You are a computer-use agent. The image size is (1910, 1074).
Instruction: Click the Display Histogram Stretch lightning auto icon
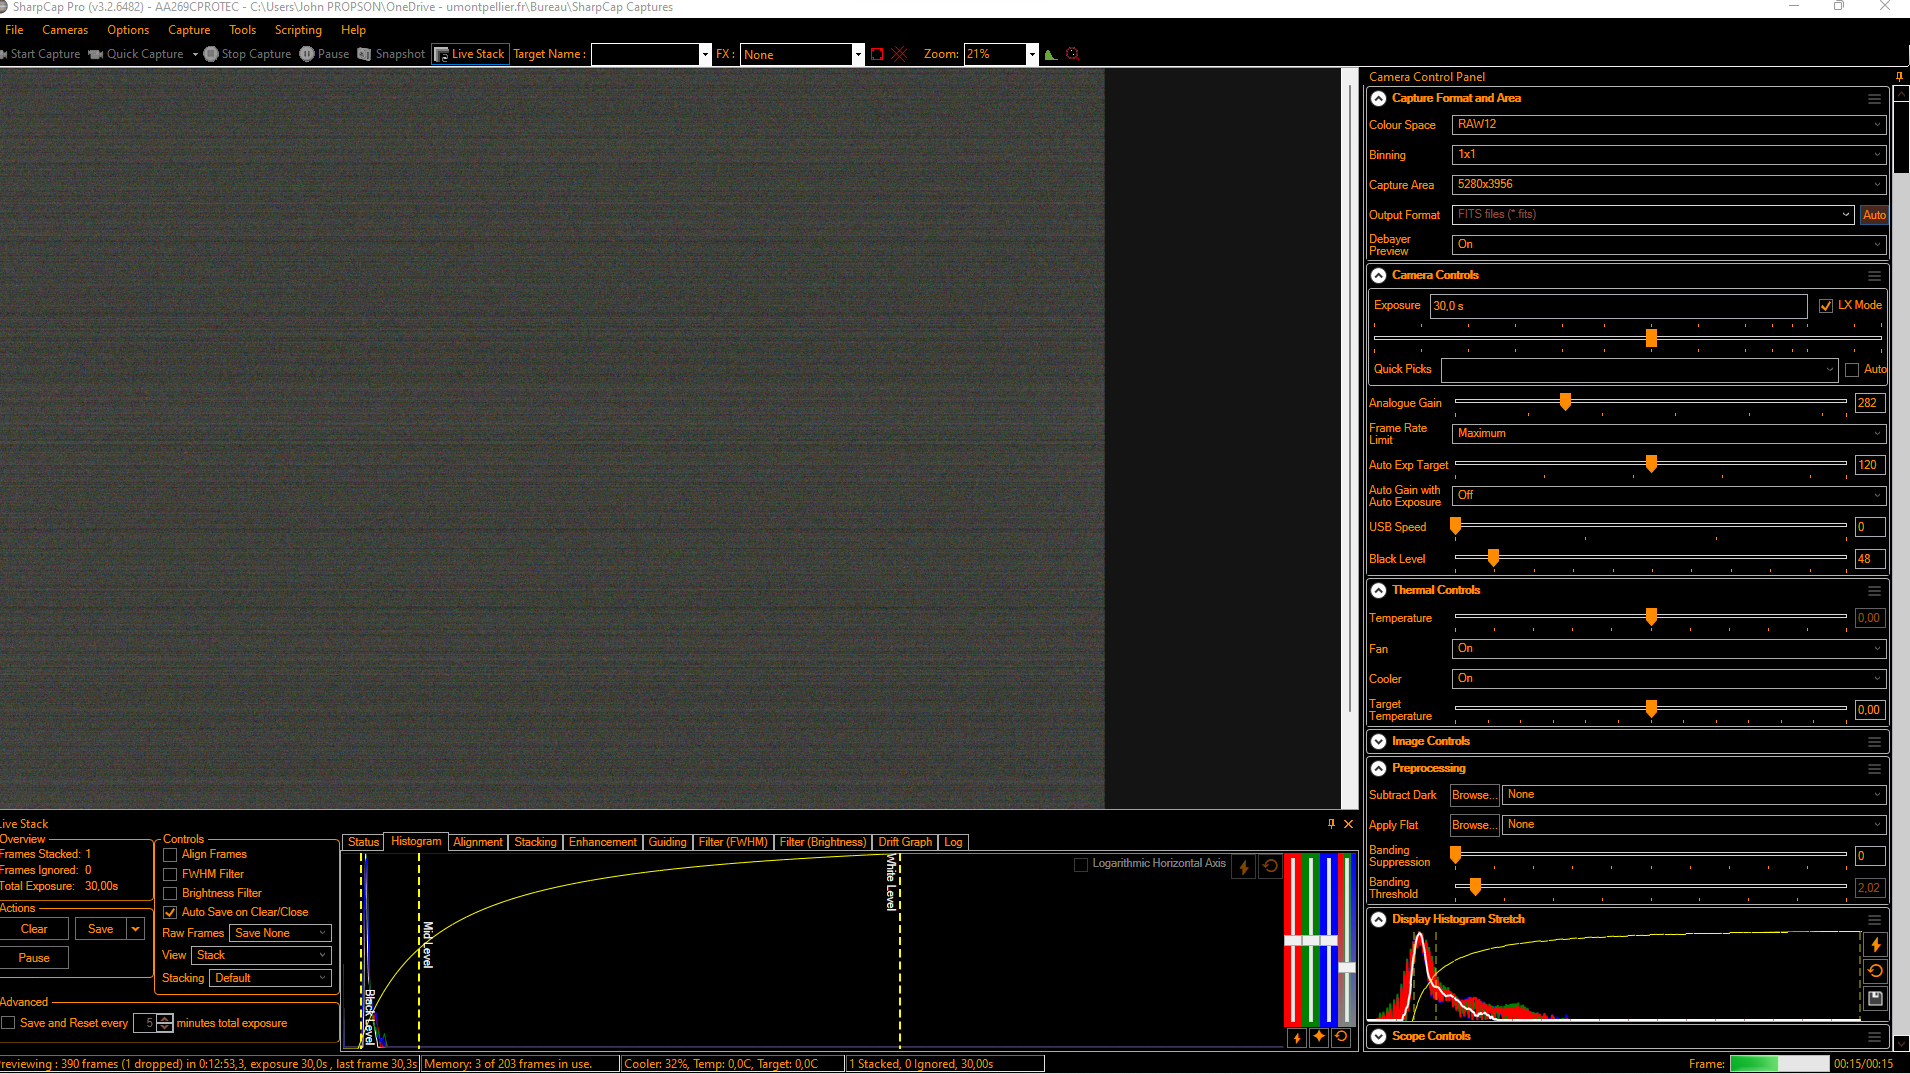[1875, 945]
